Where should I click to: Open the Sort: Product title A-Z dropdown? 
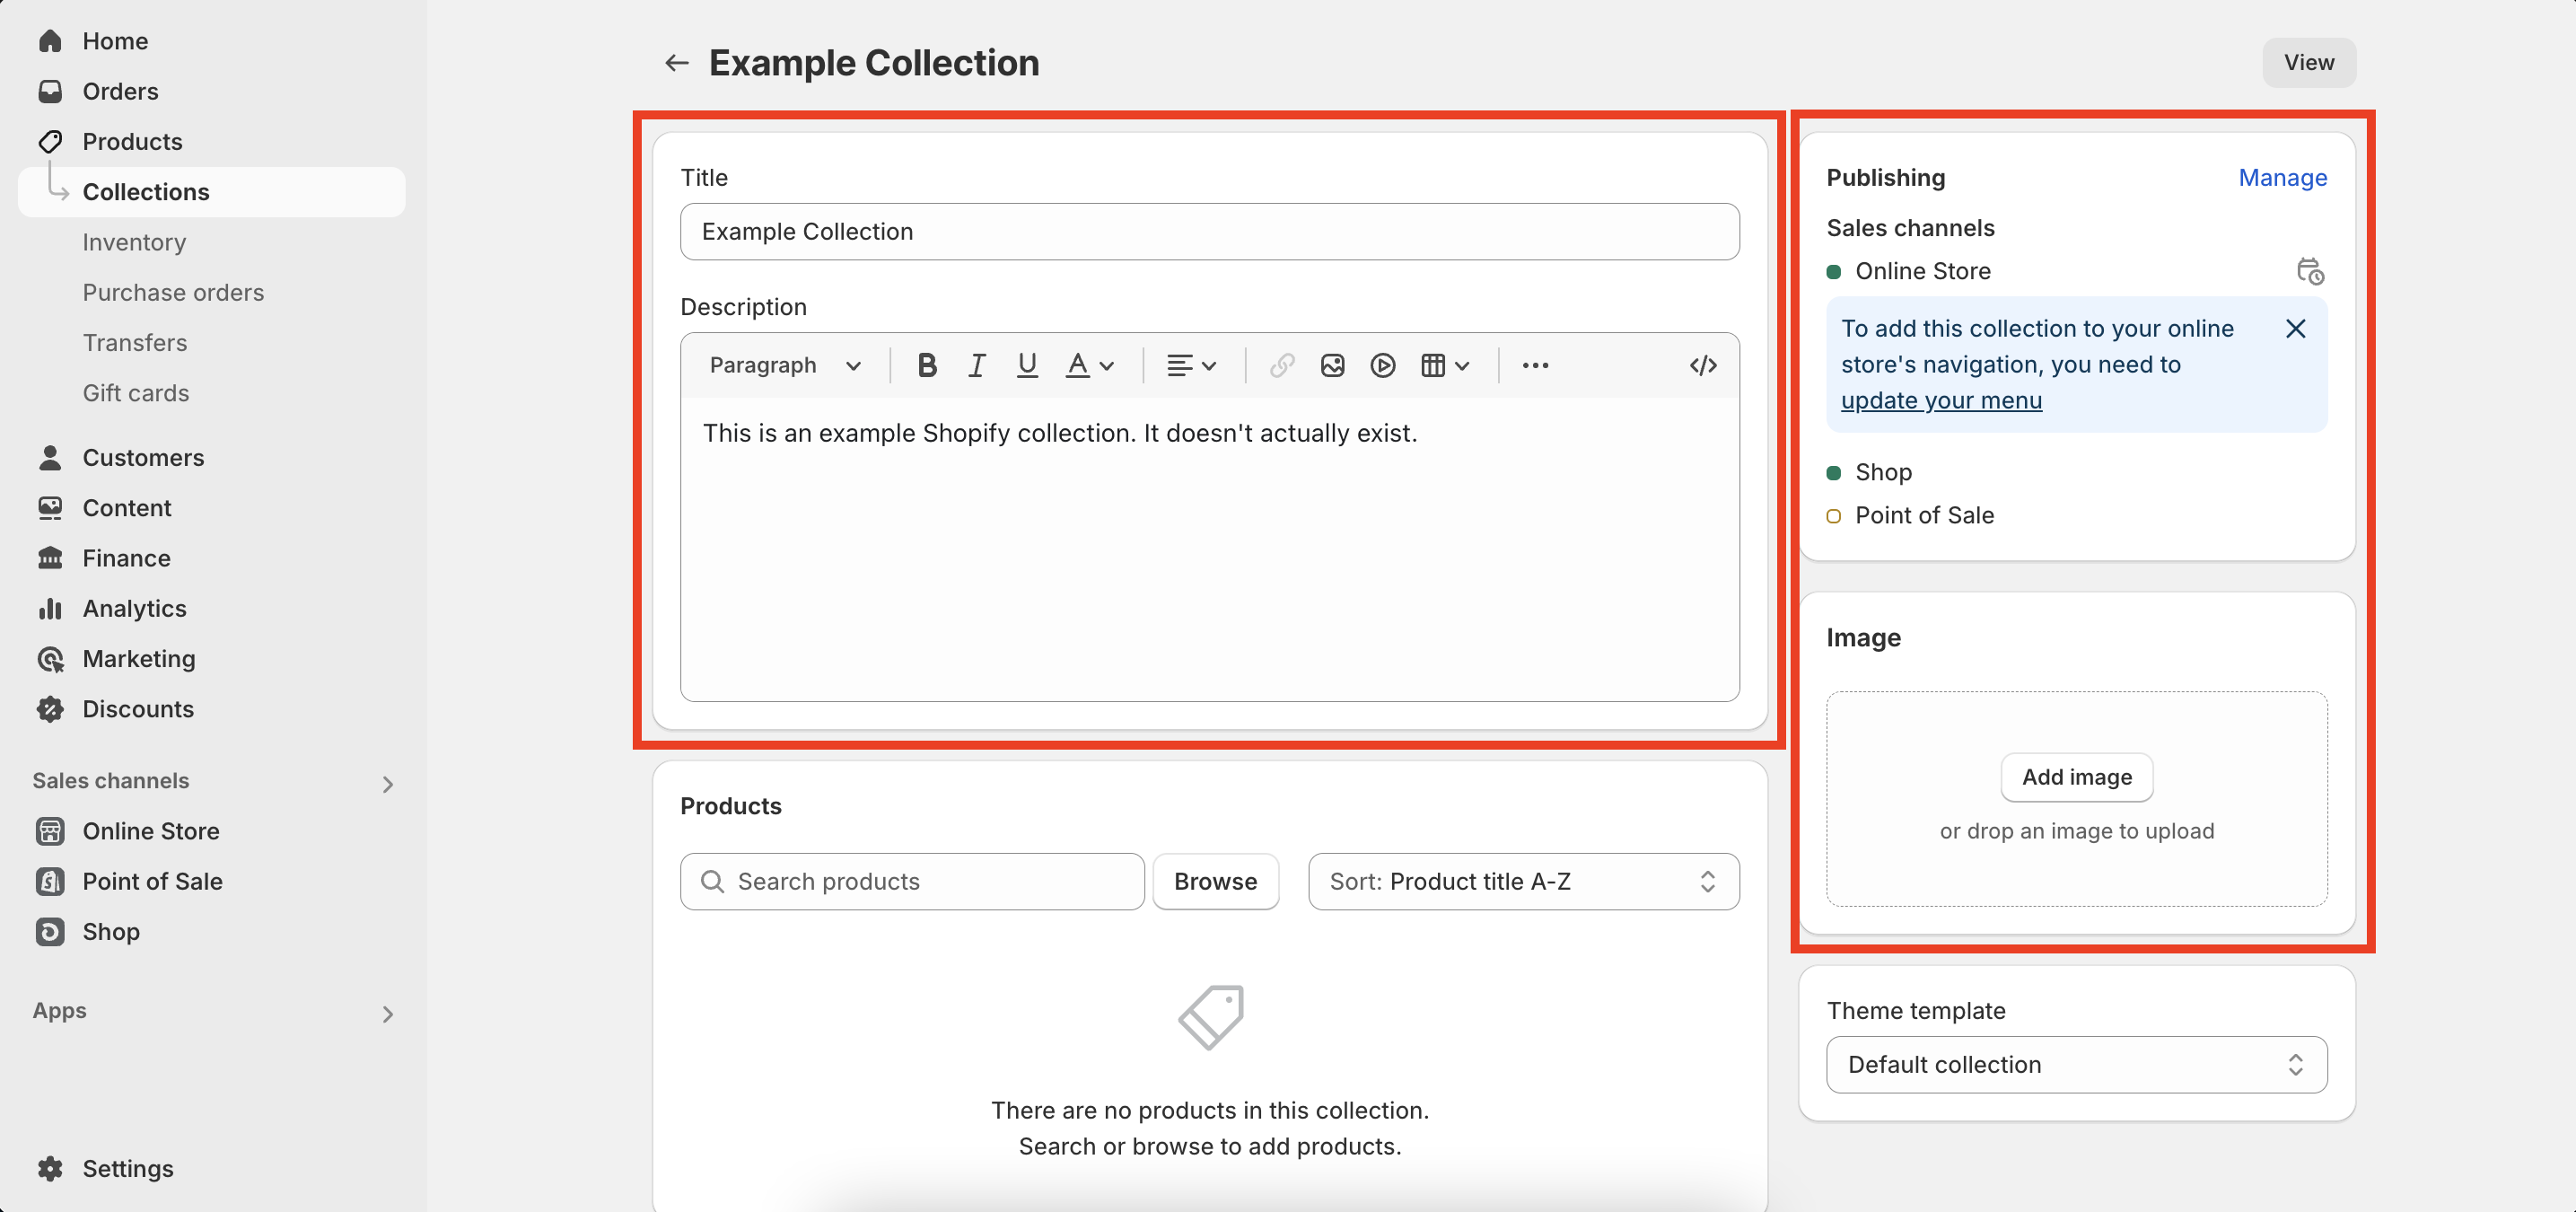point(1523,881)
